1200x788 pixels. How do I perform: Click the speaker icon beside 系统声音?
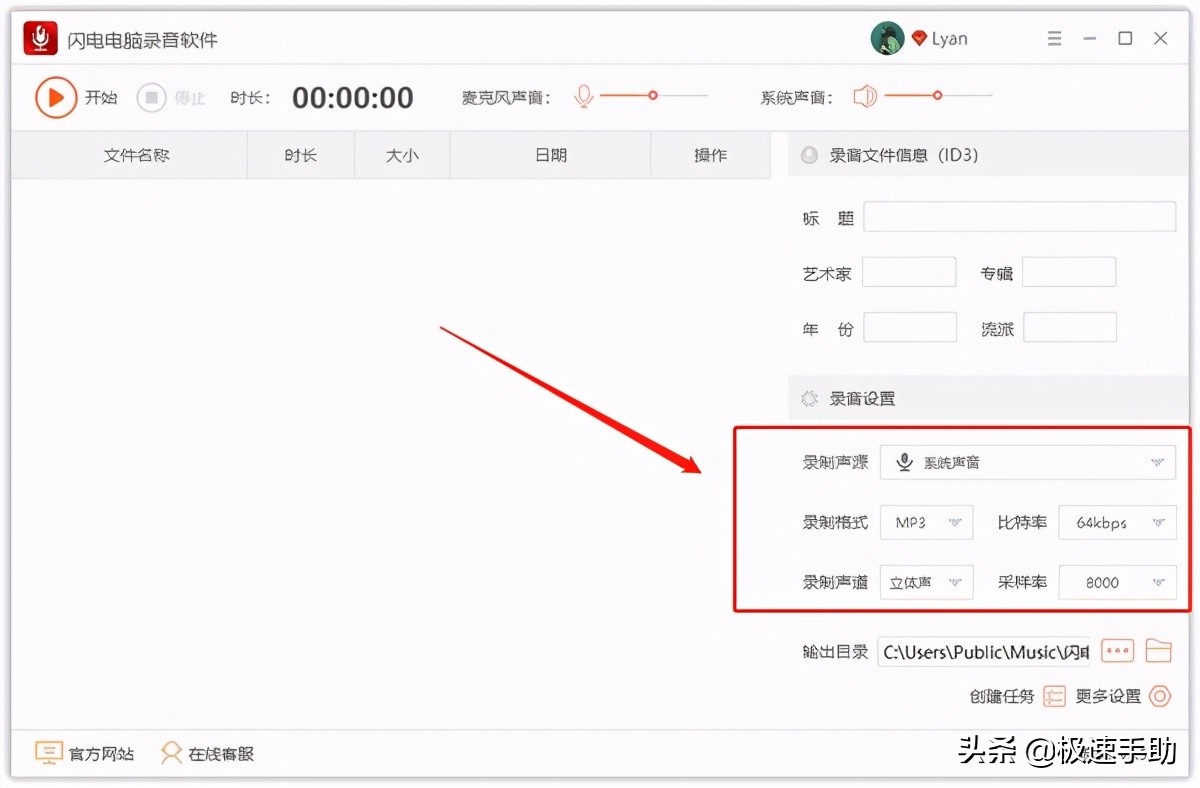click(x=864, y=96)
